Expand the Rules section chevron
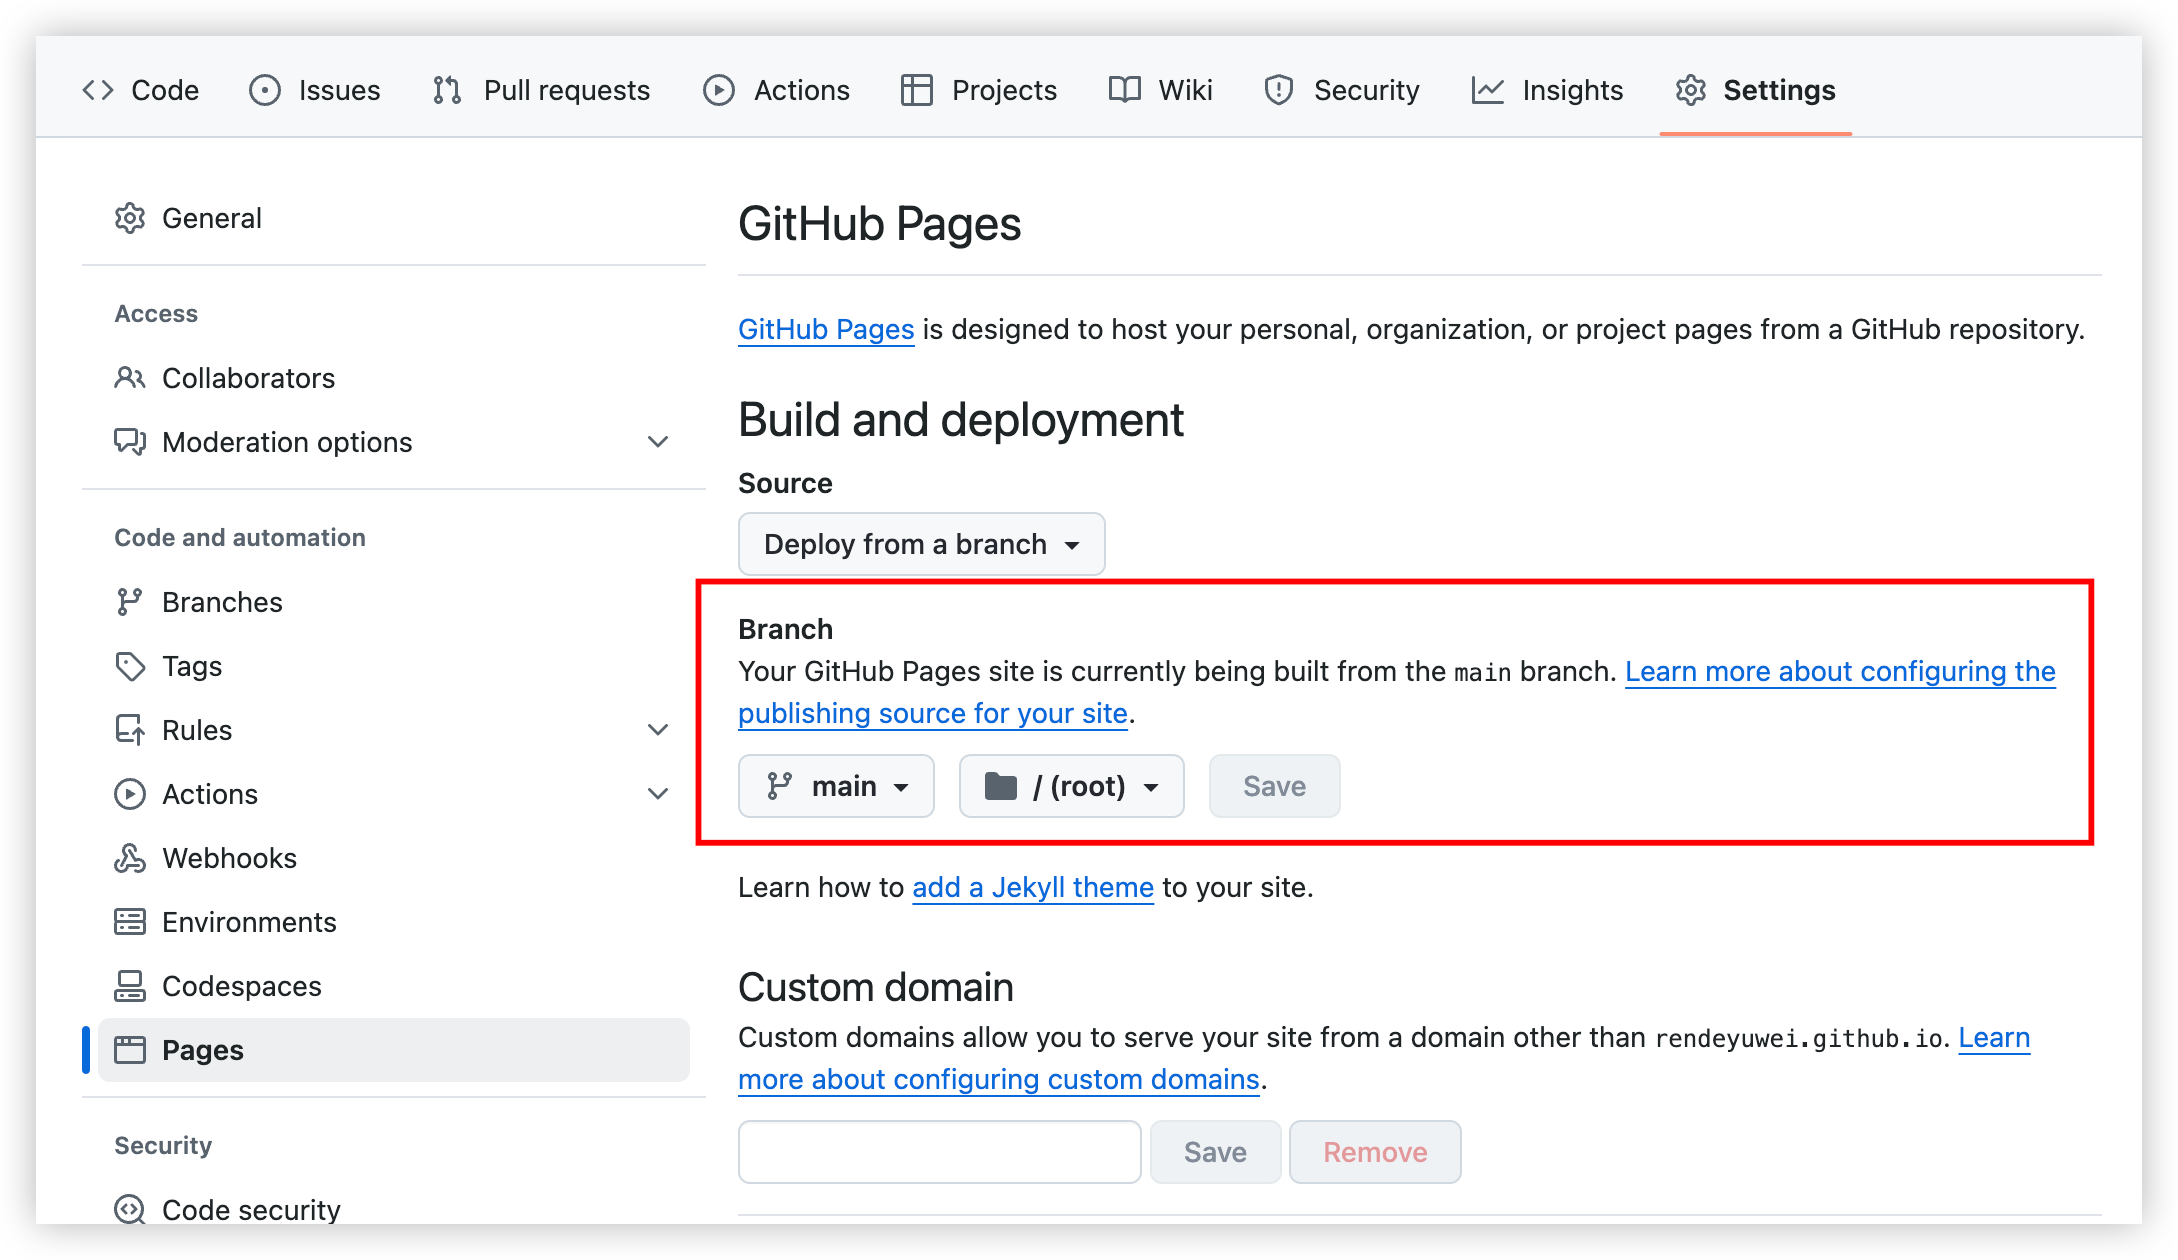The width and height of the screenshot is (2178, 1260). pyautogui.click(x=658, y=730)
